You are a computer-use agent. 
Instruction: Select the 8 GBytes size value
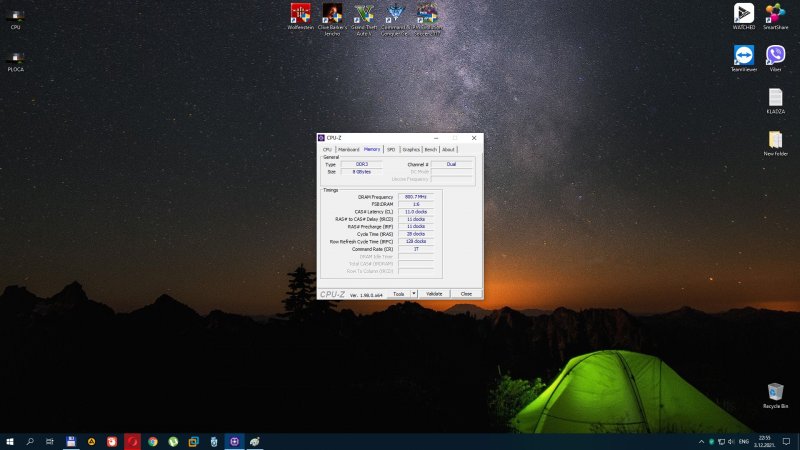pos(361,172)
